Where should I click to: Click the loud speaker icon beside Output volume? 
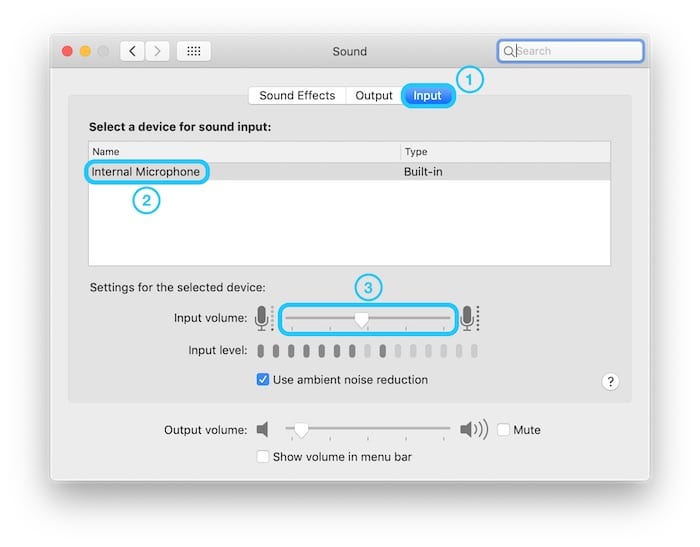pyautogui.click(x=473, y=430)
